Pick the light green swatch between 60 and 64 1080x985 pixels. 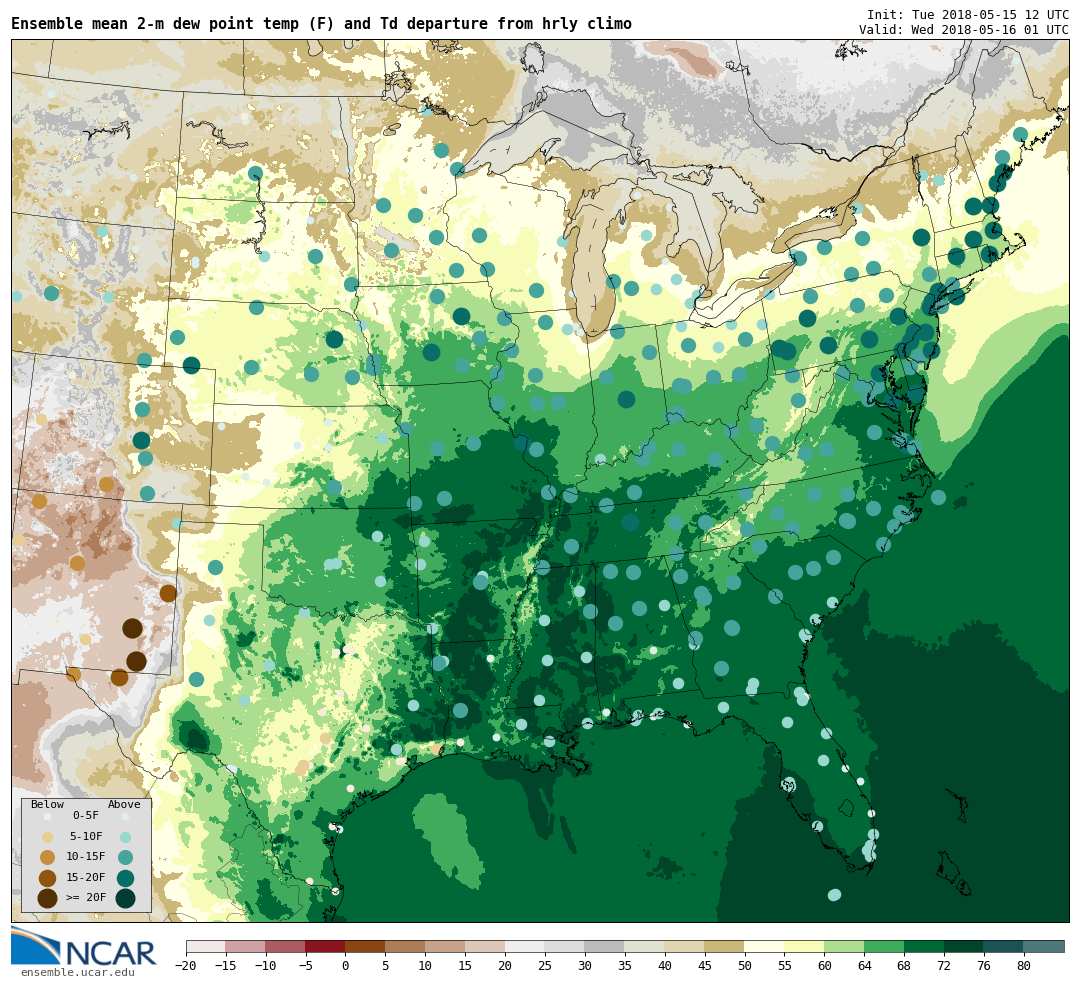[x=844, y=946]
